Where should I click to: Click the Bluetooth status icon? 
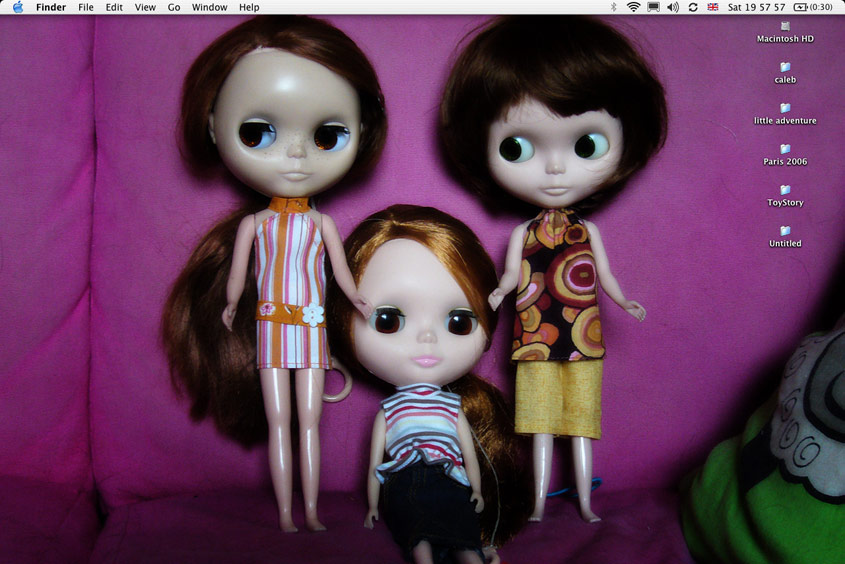click(613, 7)
